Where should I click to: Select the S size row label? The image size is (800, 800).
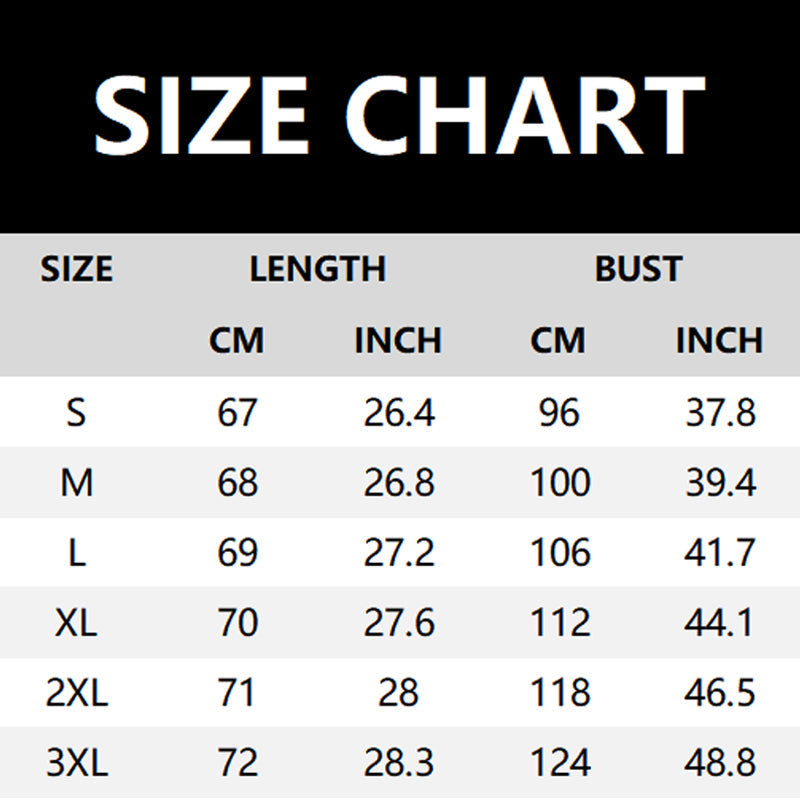point(77,412)
